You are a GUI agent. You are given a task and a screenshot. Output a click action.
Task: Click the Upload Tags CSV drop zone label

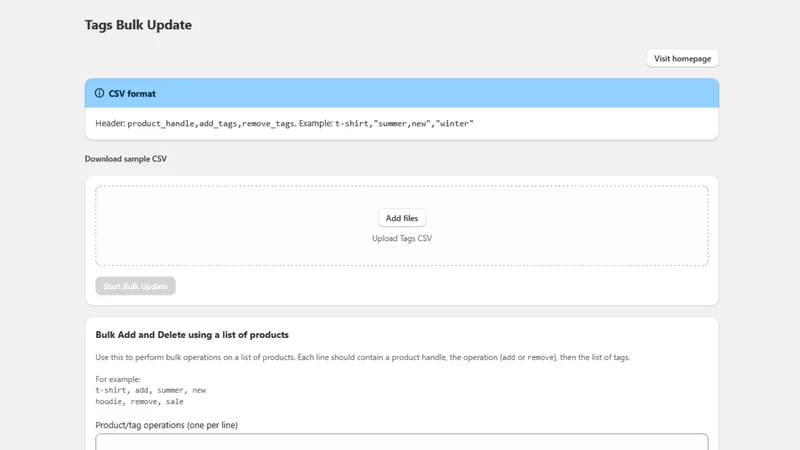point(402,238)
